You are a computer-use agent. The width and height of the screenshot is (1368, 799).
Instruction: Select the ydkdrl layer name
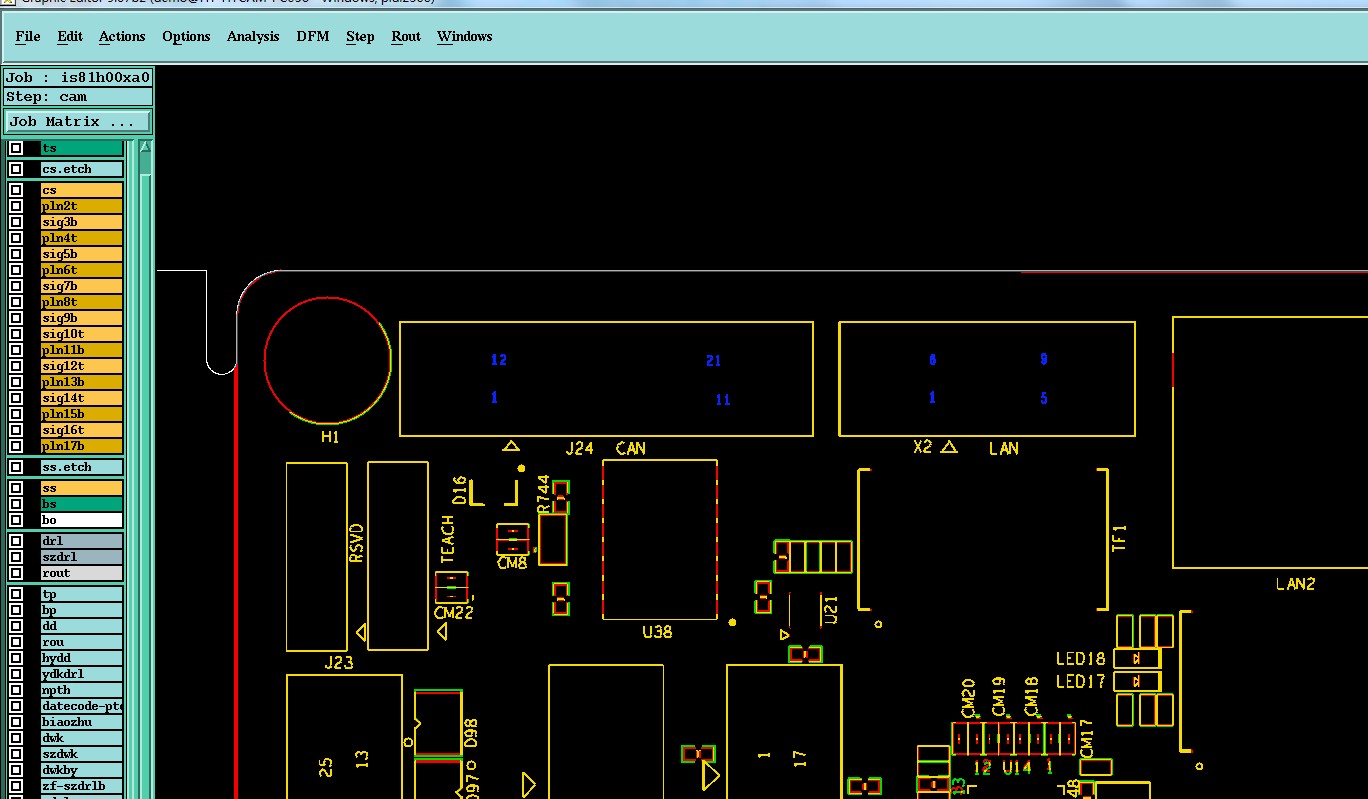click(82, 674)
